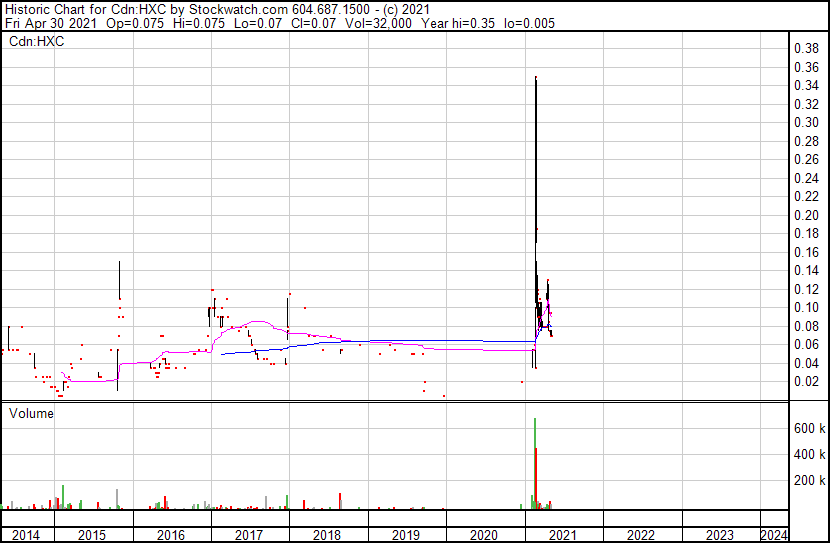The image size is (830, 543).
Task: Click the 0.18 price axis label
Action: (x=806, y=233)
